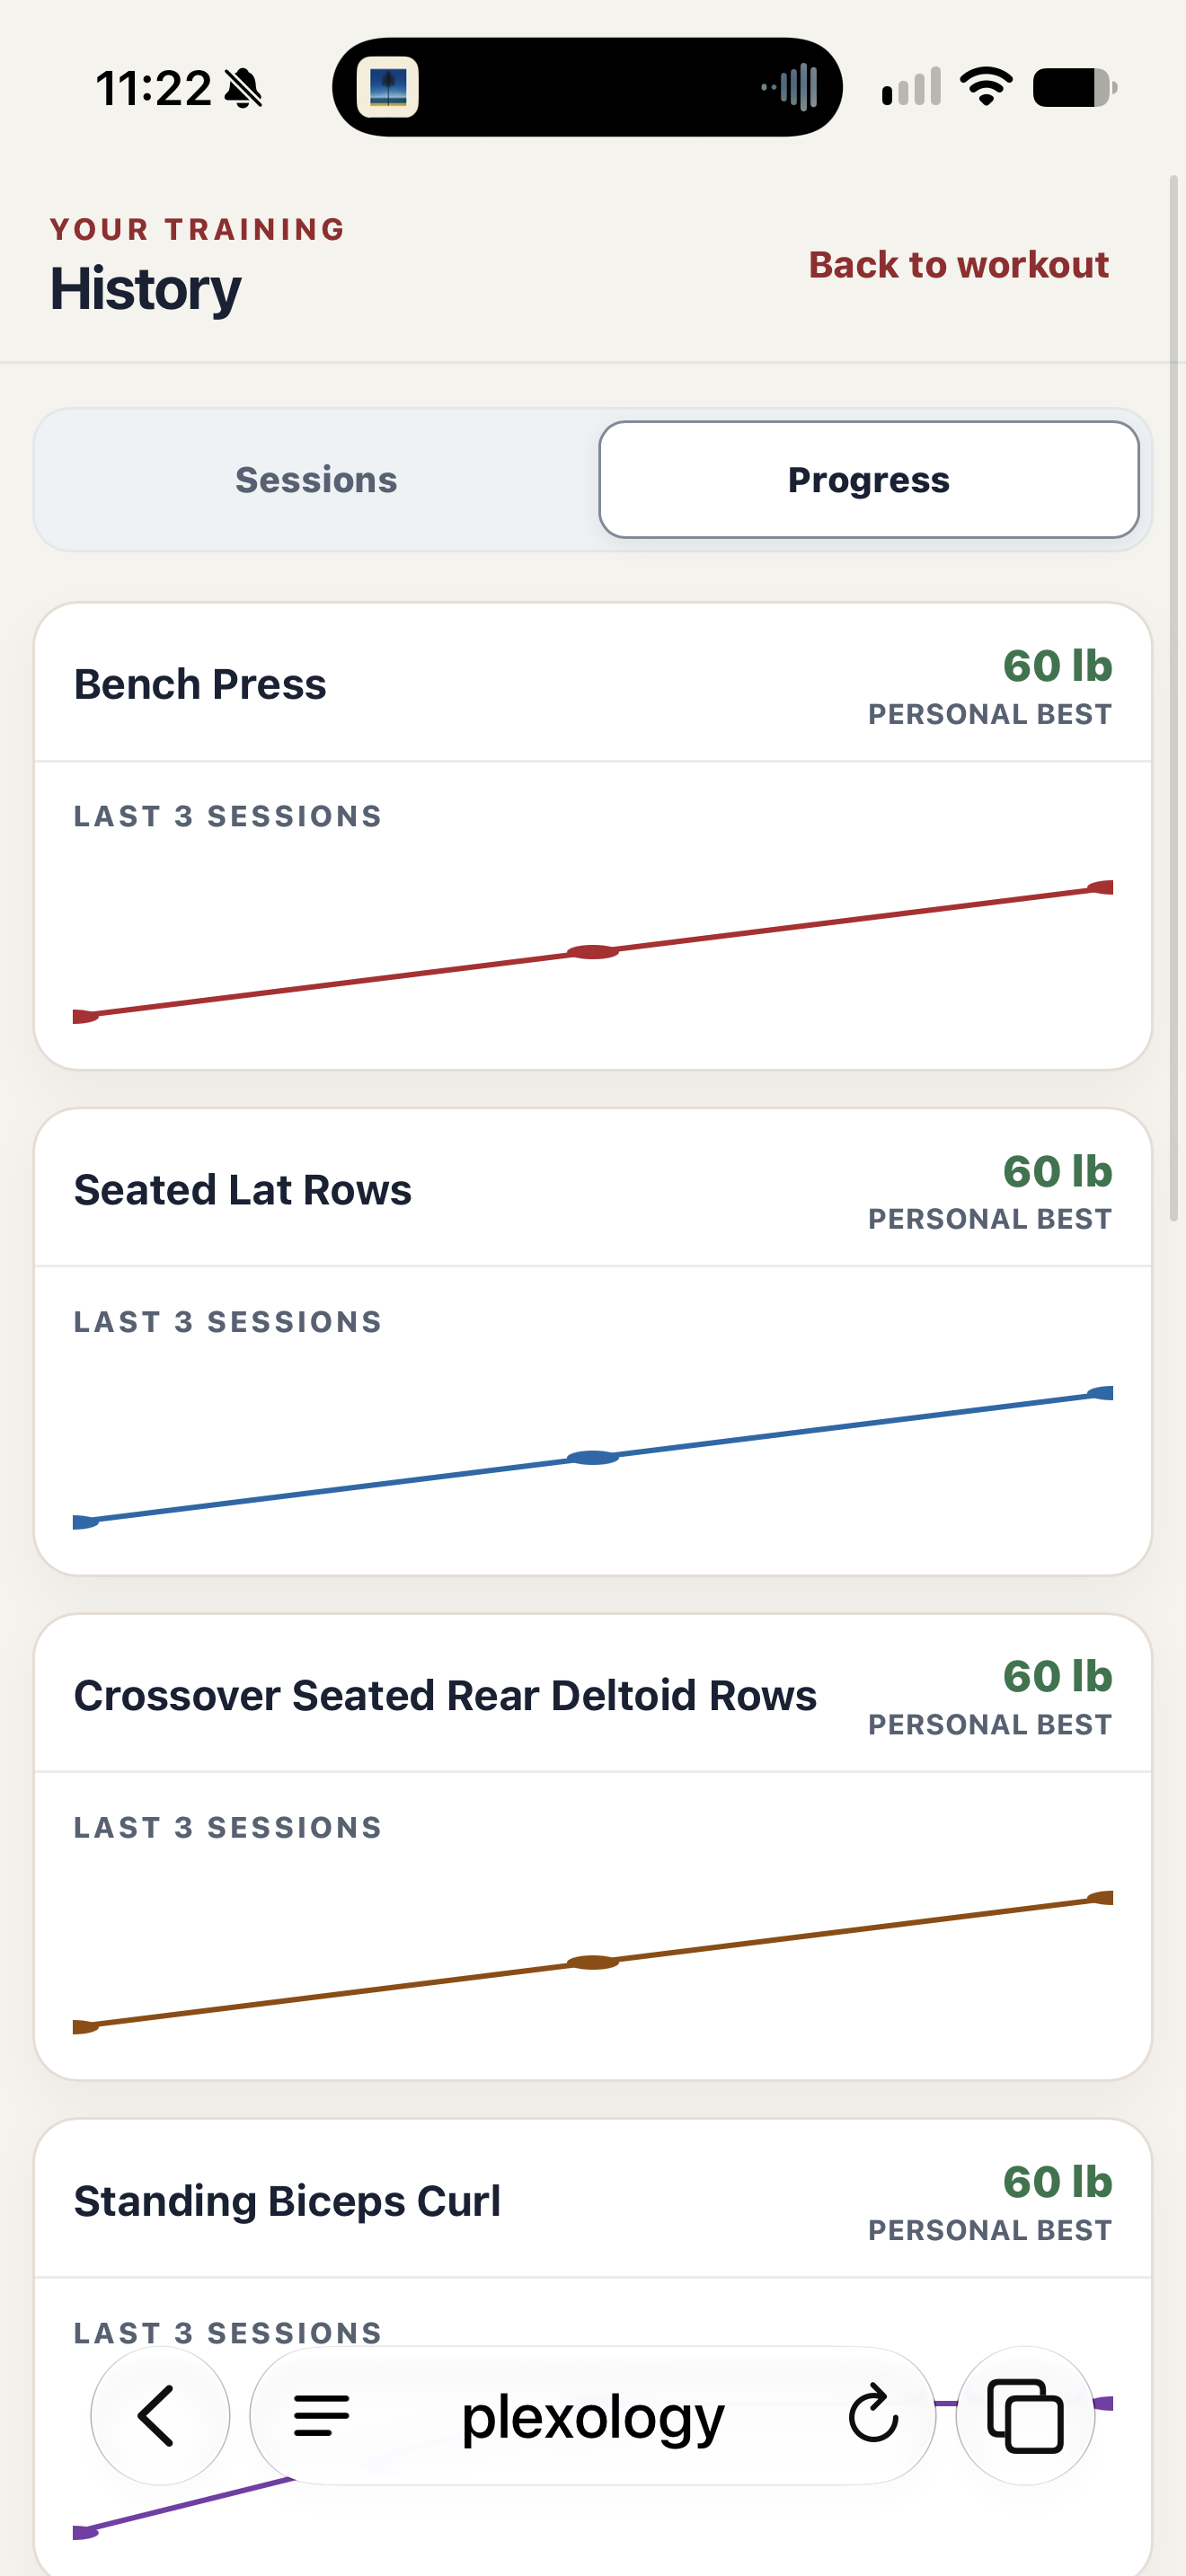Tap the middle point on Crossover Seated Rear Deltoid chart
Viewport: 1186px width, 2576px height.
(593, 1962)
